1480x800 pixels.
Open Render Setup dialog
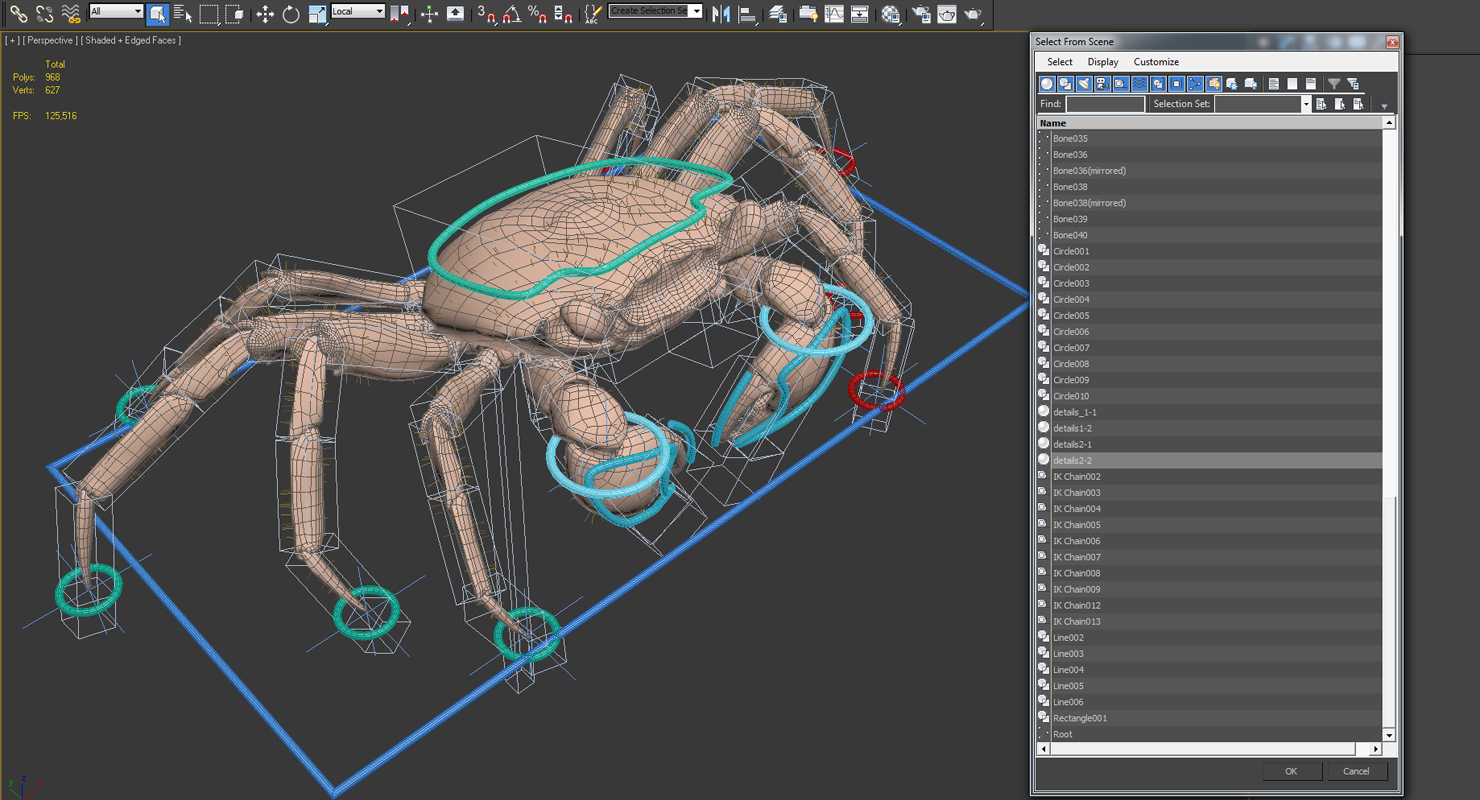point(921,14)
